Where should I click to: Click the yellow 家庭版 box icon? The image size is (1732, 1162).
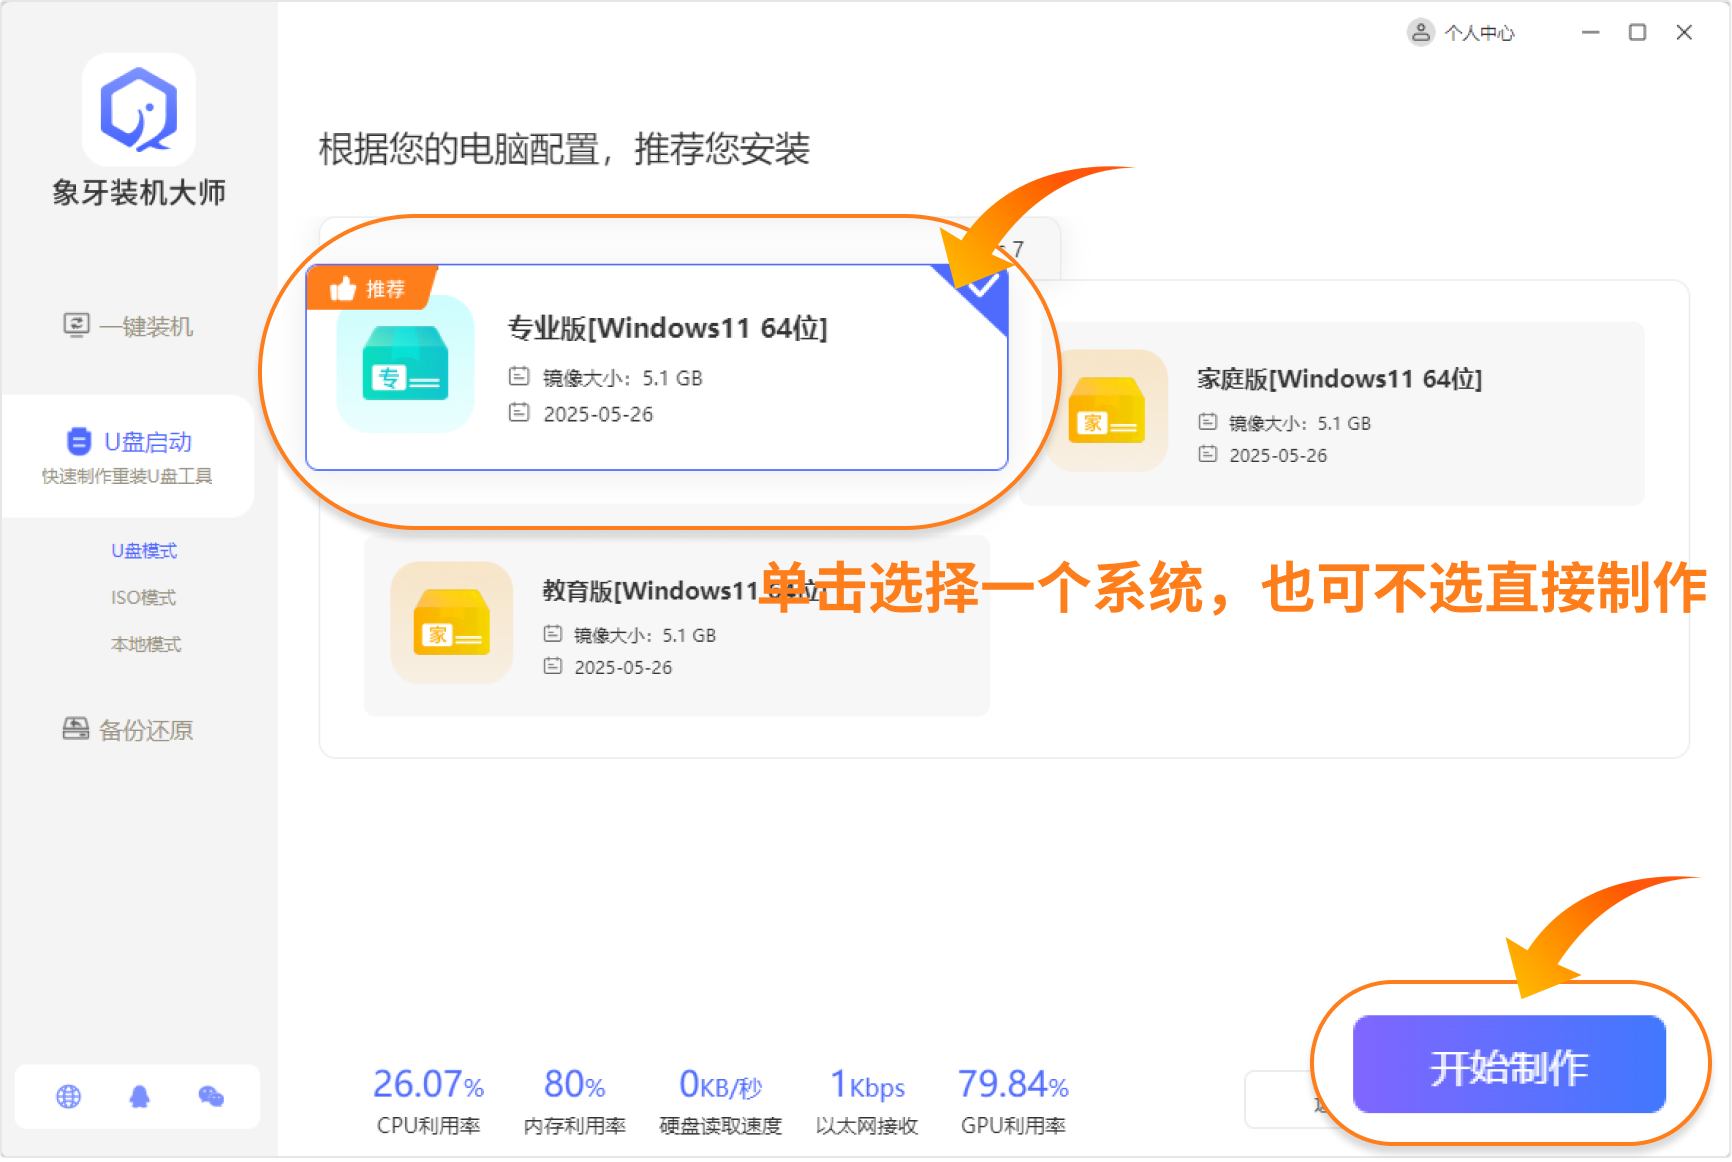coord(1106,411)
